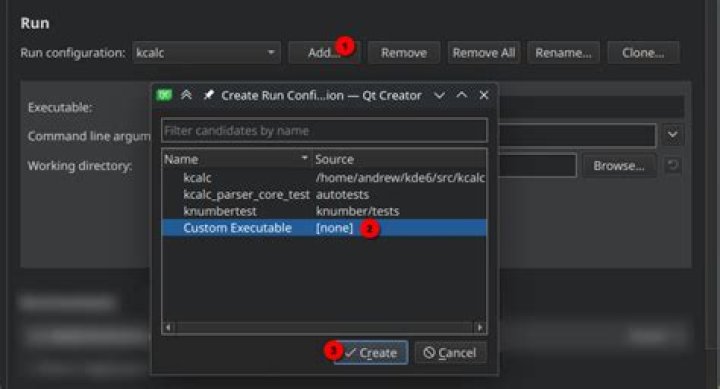Expand the command line arguments chevron dropdown
720x389 pixels.
[x=673, y=135]
